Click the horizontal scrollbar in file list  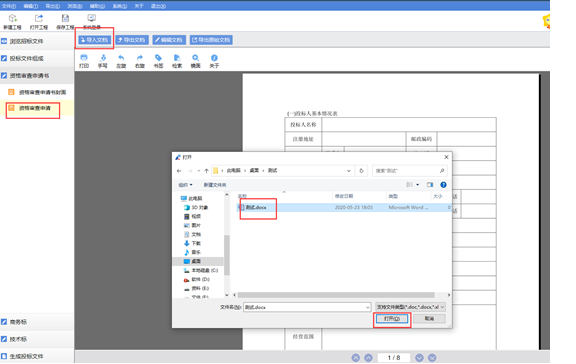click(336, 295)
